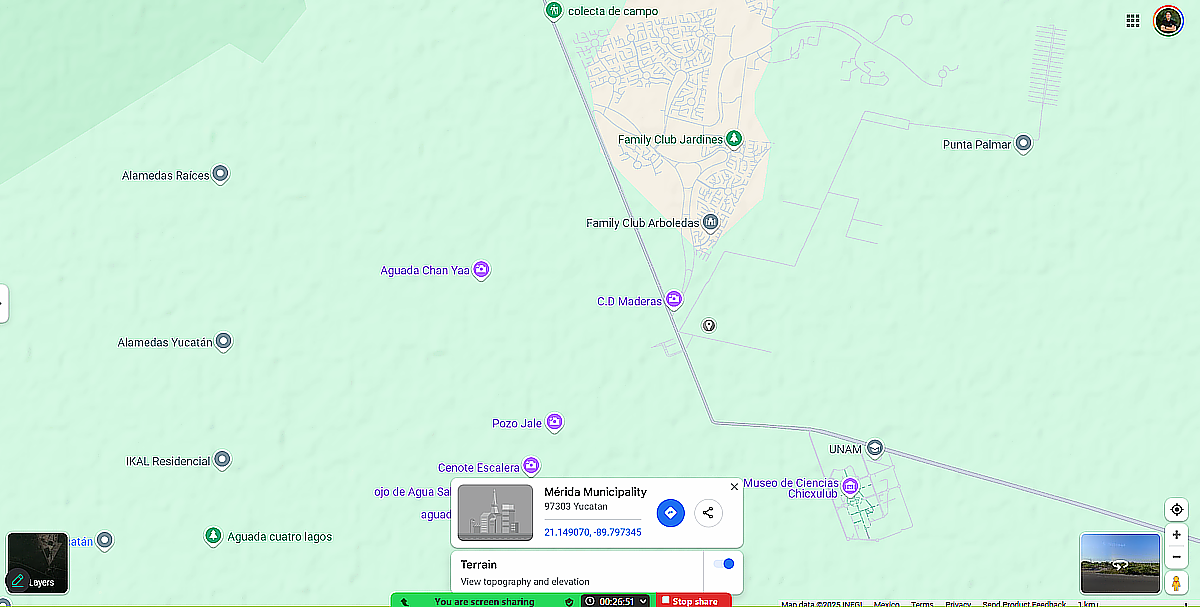Select the Family Club Jardines park marker
Image resolution: width=1200 pixels, height=607 pixels.
(x=733, y=139)
